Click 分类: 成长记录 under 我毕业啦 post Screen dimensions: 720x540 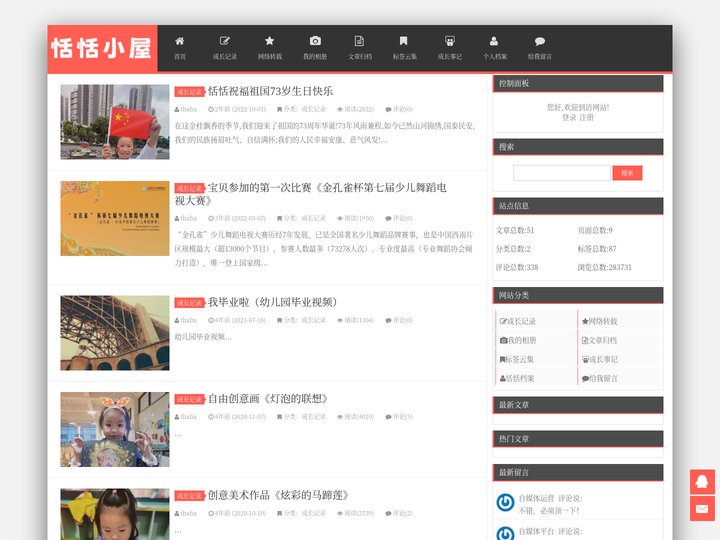click(x=301, y=320)
